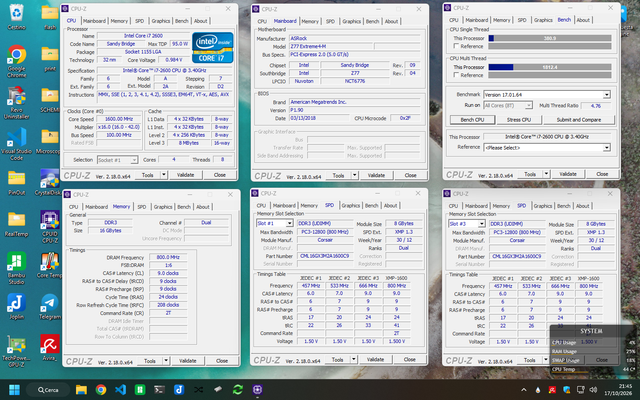The width and height of the screenshot is (640, 400).
Task: Switch to Graphics tab in the Bench window
Action: [543, 20]
